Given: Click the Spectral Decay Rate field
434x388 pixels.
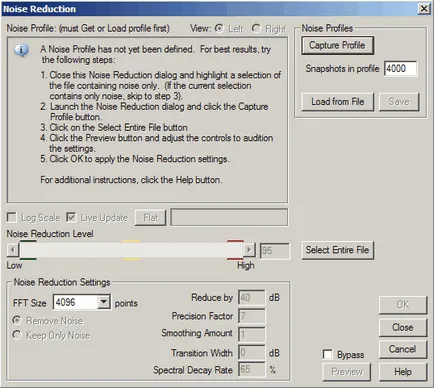Looking at the screenshot, I should tap(252, 370).
